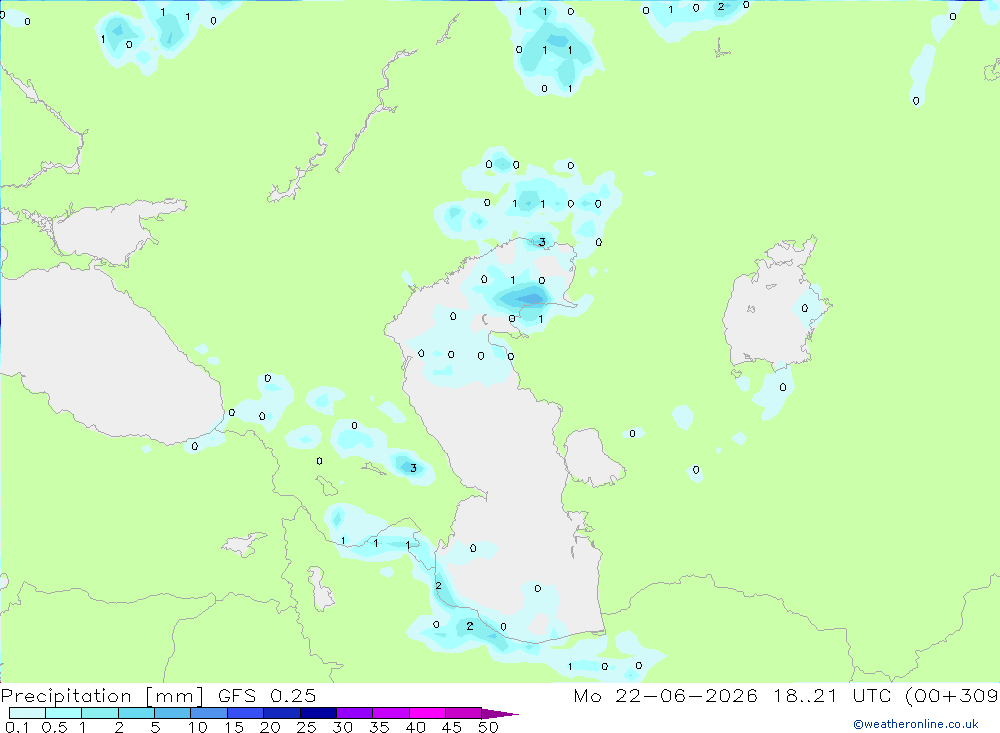
Task: Select the 35–40 mm violet legend swatch
Action: coord(390,713)
